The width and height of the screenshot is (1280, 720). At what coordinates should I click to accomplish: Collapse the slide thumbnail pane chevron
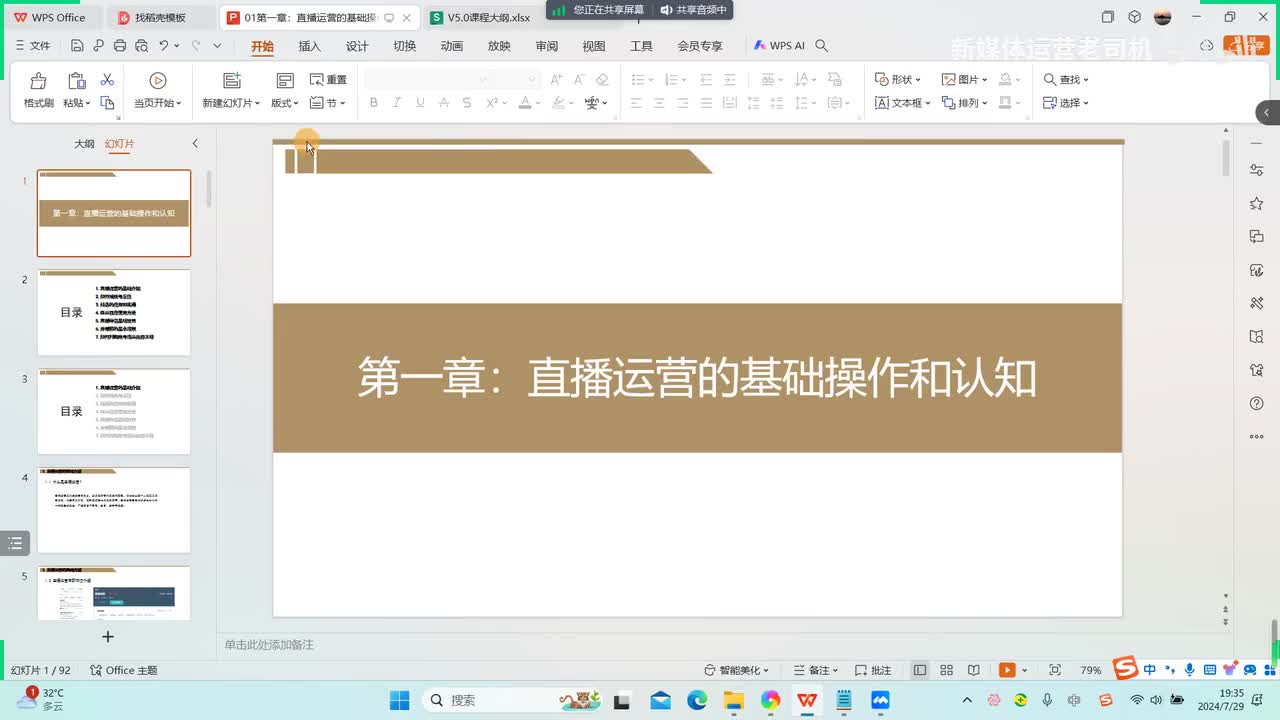point(195,144)
